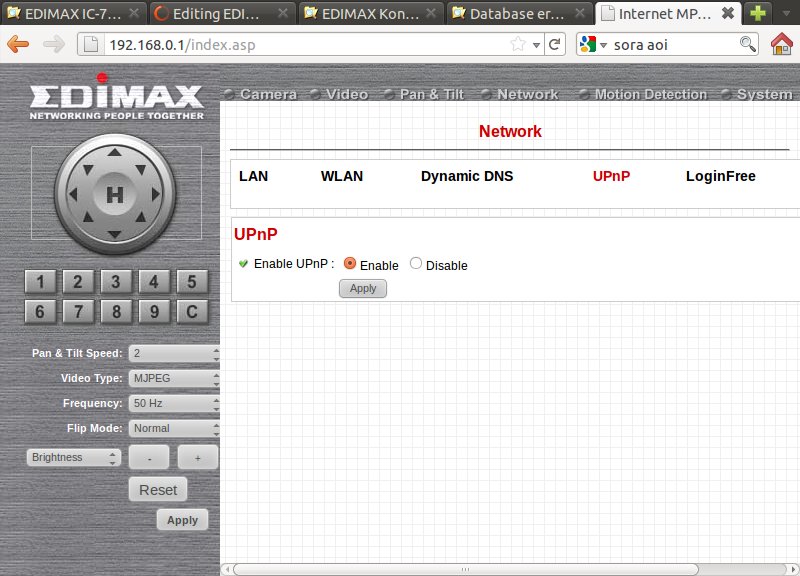Open Pan & Tilt Speed dropdown

pos(174,353)
